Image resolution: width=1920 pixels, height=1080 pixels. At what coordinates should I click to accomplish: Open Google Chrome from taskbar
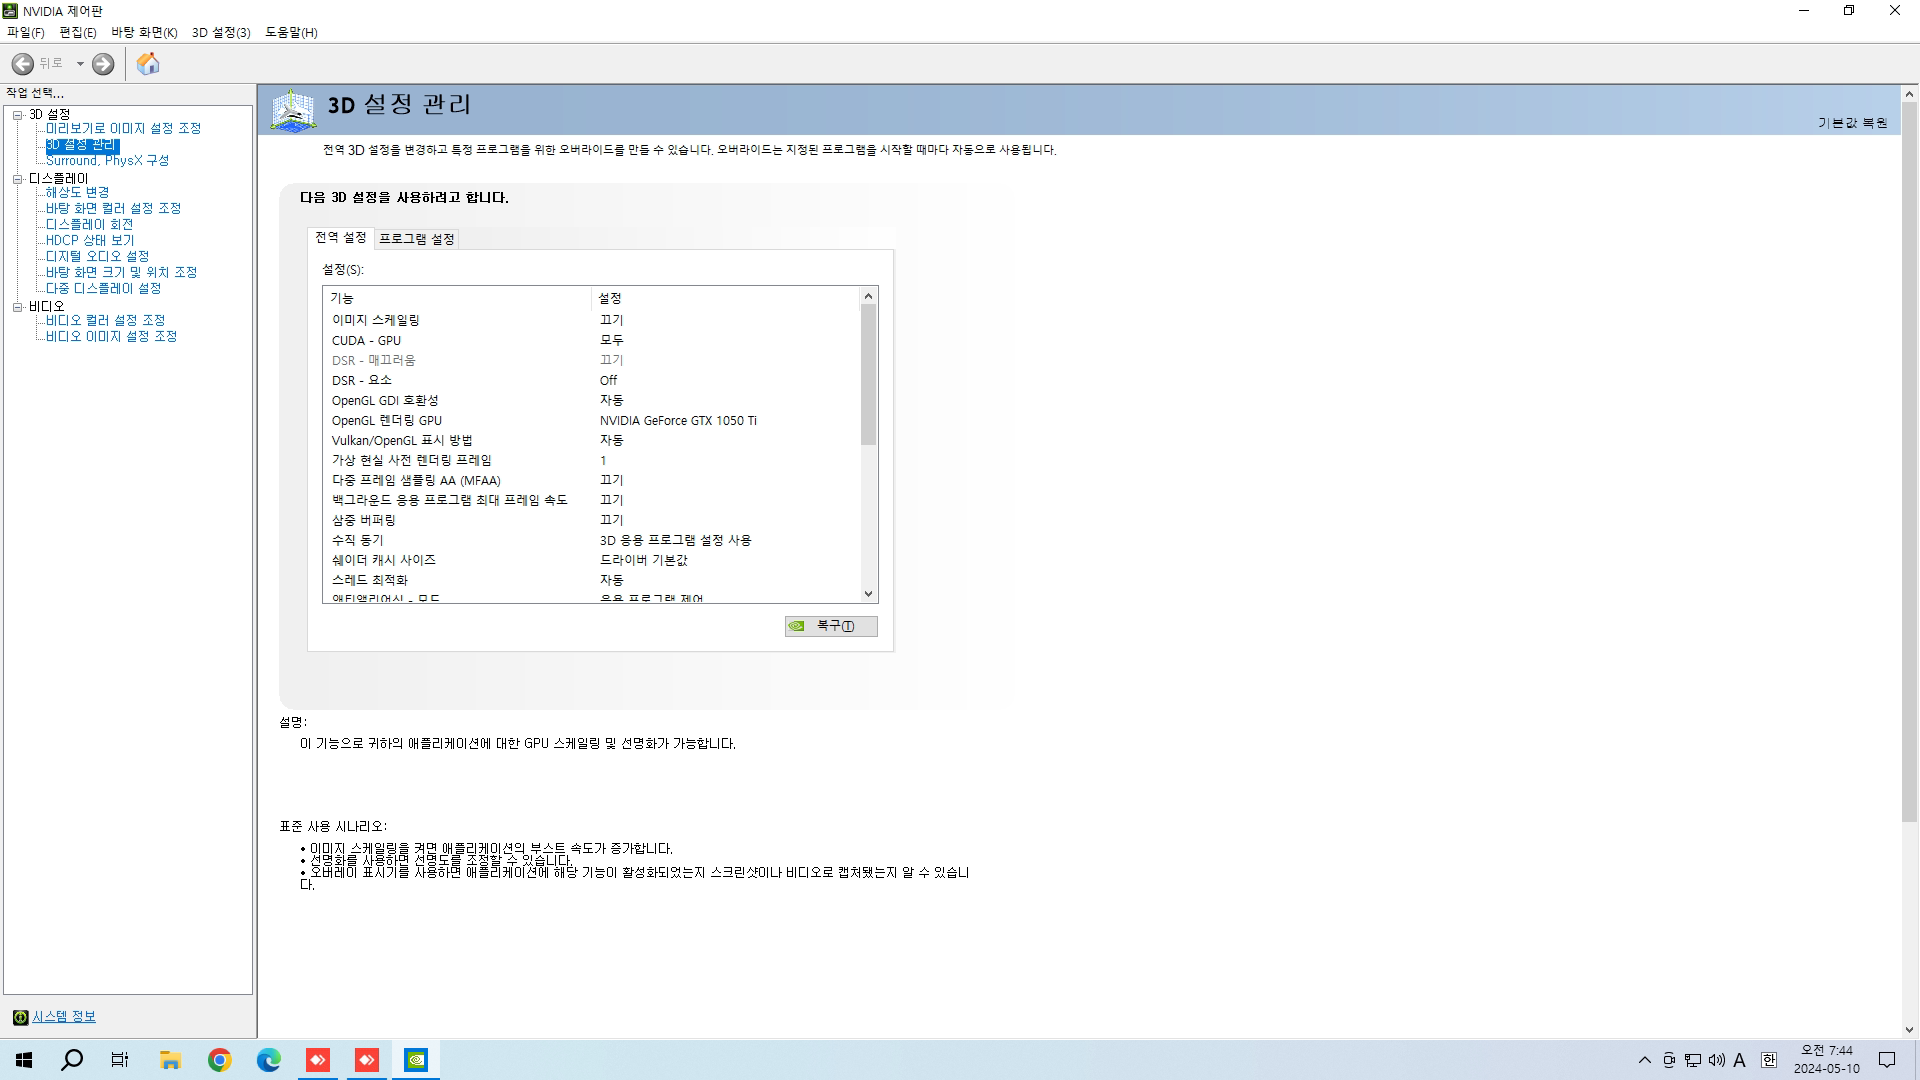pyautogui.click(x=219, y=1060)
